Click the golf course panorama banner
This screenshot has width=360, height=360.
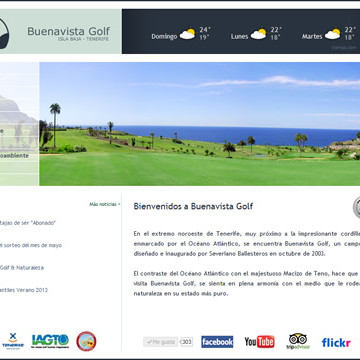click(200, 124)
